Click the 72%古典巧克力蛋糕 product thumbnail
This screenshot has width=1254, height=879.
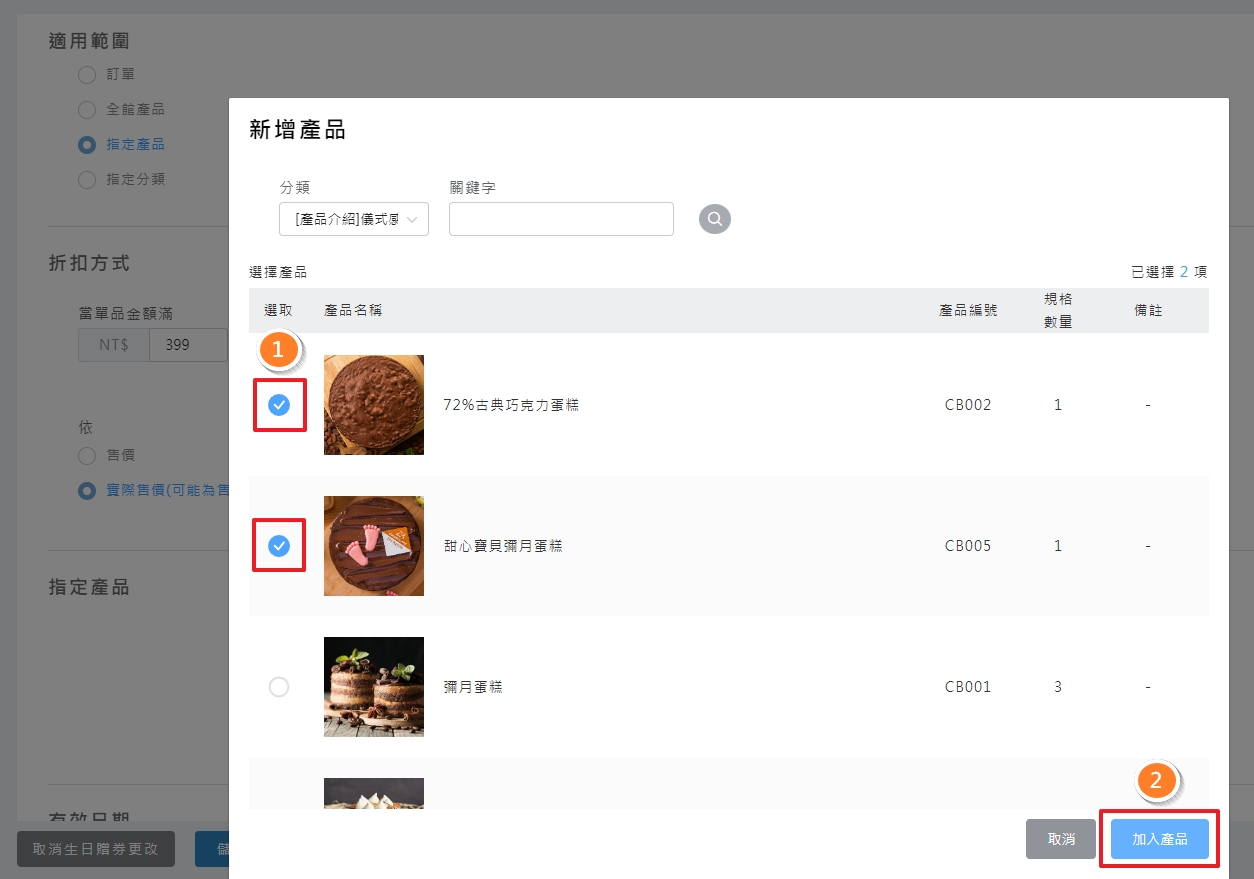[x=373, y=405]
